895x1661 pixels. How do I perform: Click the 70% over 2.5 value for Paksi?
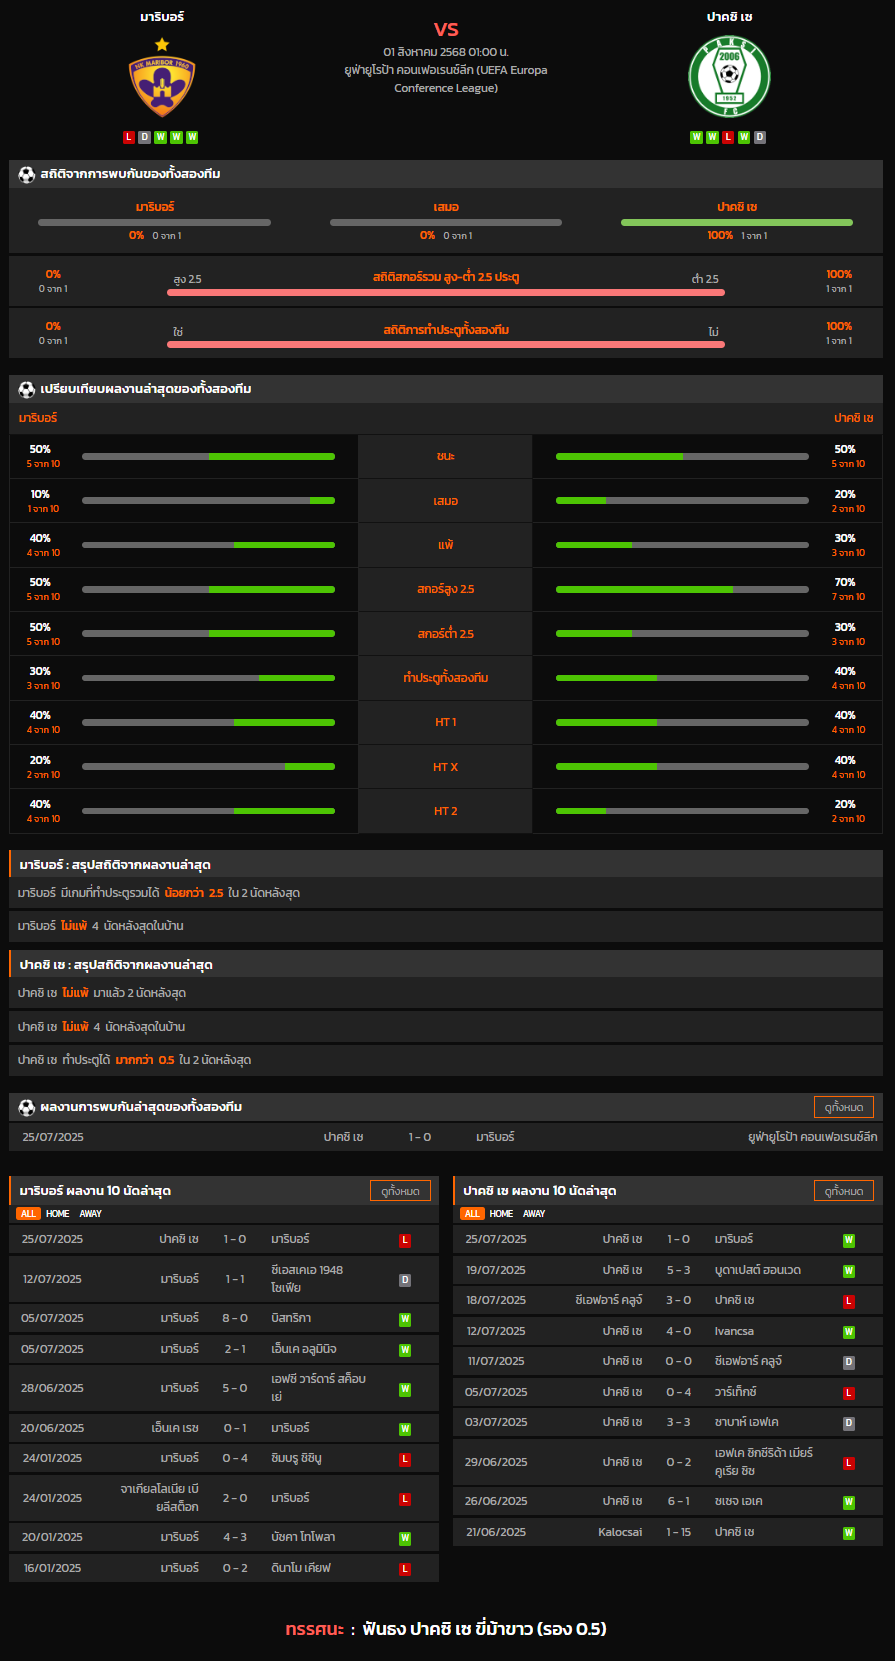click(845, 582)
